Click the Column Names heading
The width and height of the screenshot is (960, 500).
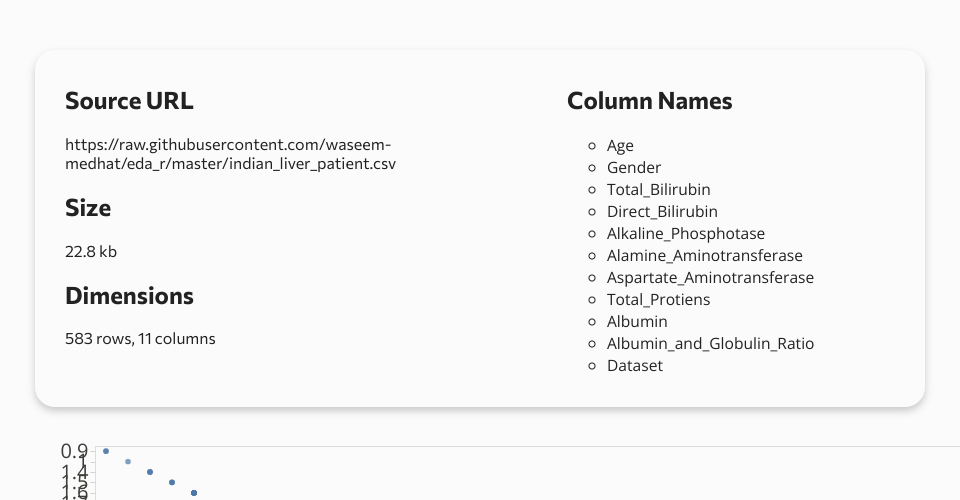tap(649, 101)
